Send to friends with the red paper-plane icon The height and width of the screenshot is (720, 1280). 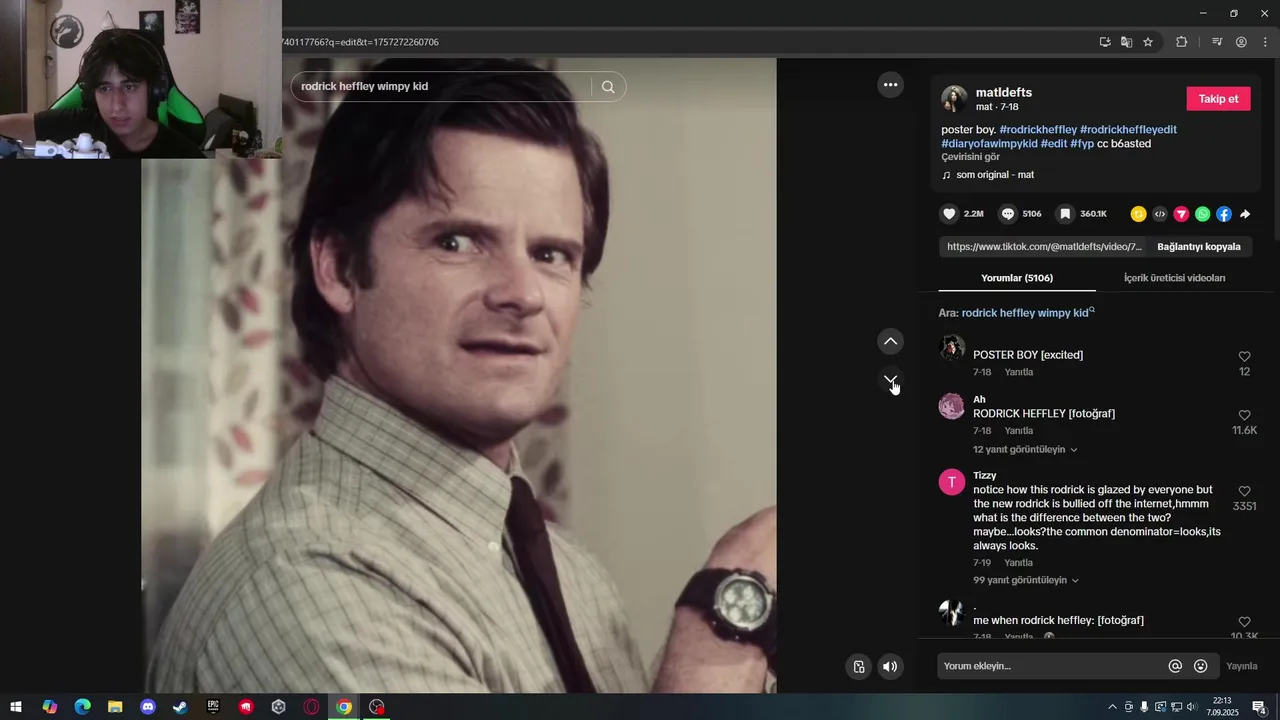click(x=1181, y=214)
